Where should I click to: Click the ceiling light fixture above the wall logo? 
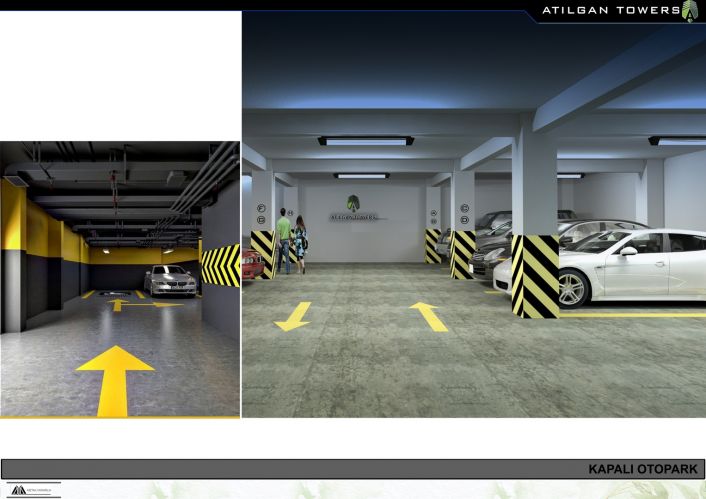click(362, 176)
